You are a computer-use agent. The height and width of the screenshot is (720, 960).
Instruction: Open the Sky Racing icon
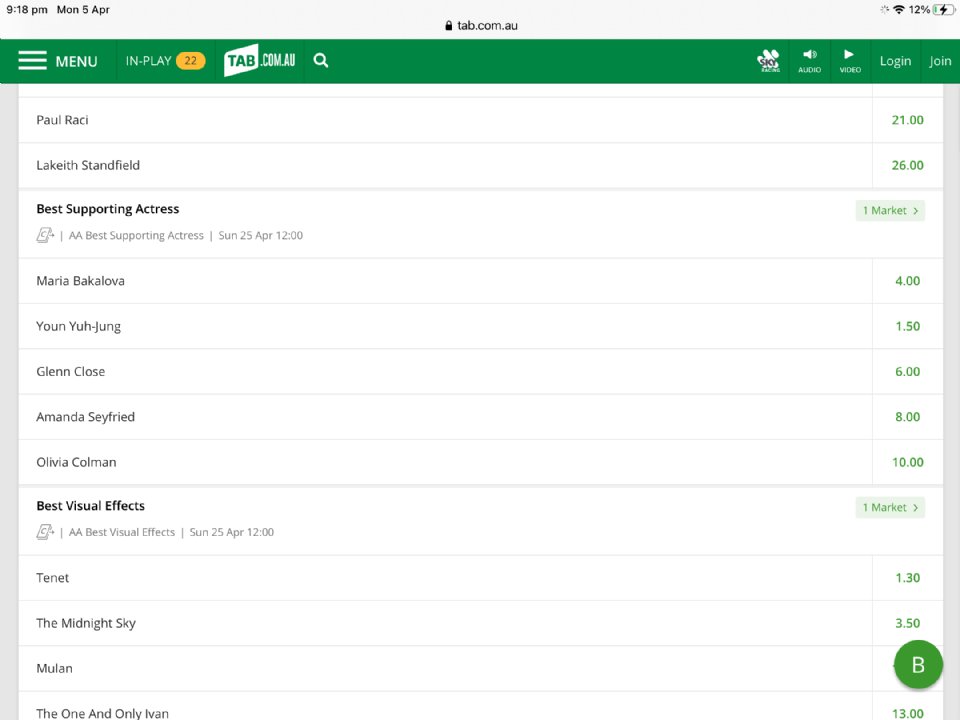[768, 61]
